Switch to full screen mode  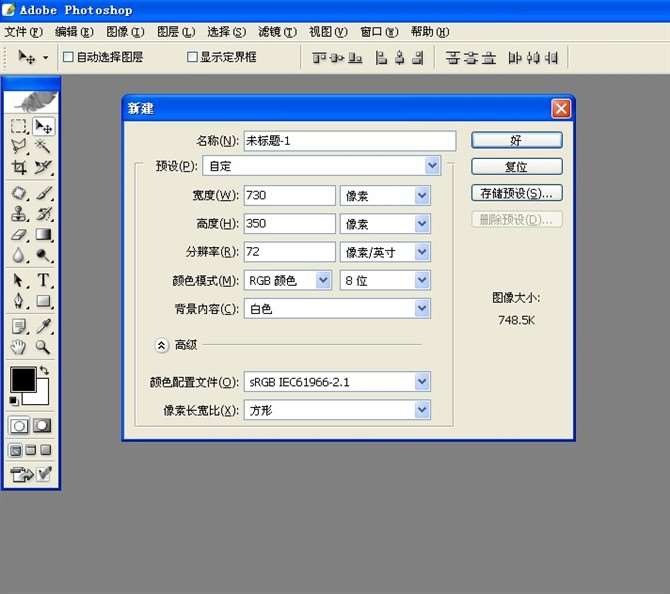45,450
